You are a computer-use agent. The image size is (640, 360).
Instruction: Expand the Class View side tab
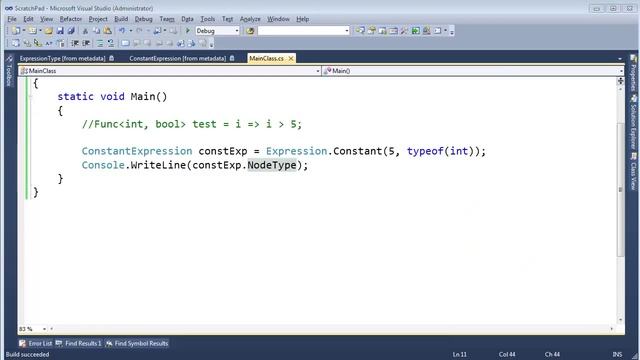(x=633, y=171)
